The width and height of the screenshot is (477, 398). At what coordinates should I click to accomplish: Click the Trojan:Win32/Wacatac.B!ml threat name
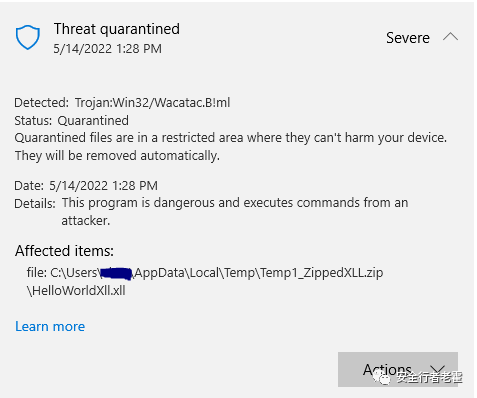152,103
